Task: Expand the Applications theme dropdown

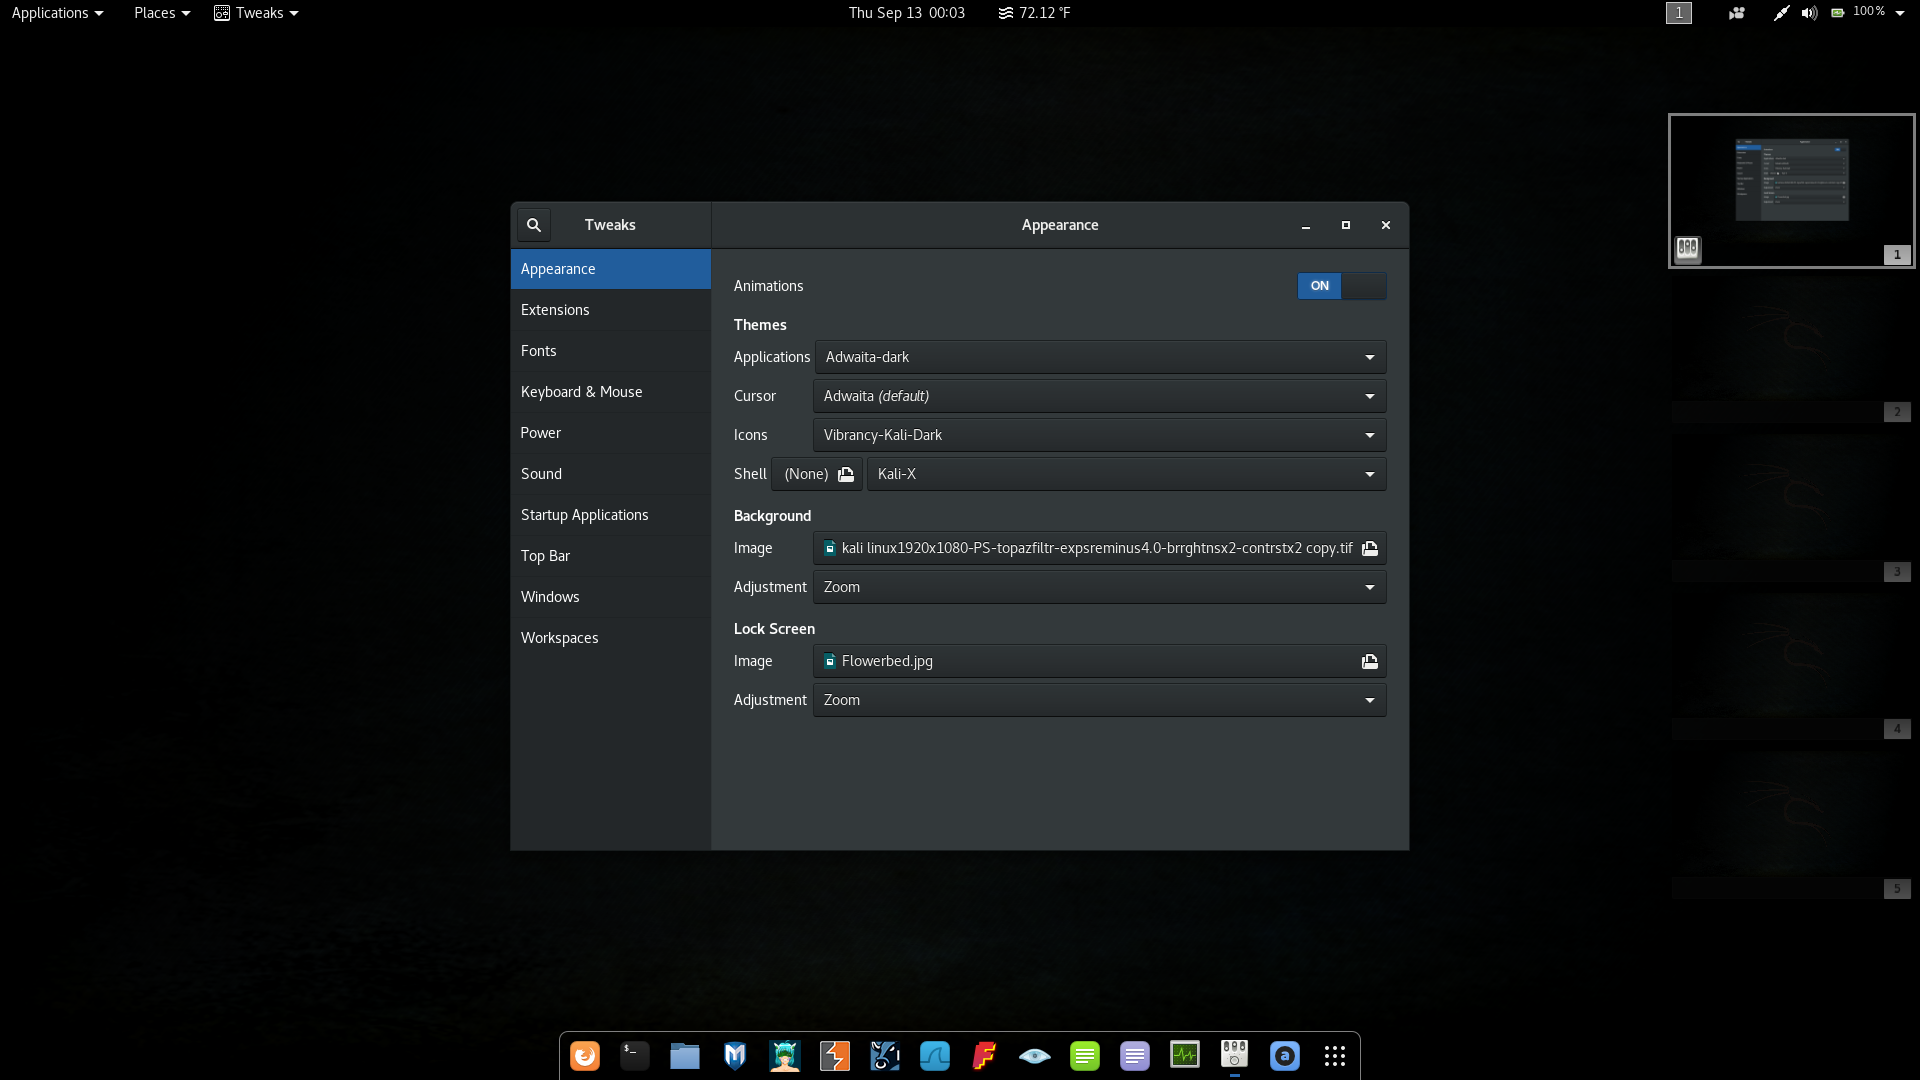Action: pos(1100,357)
